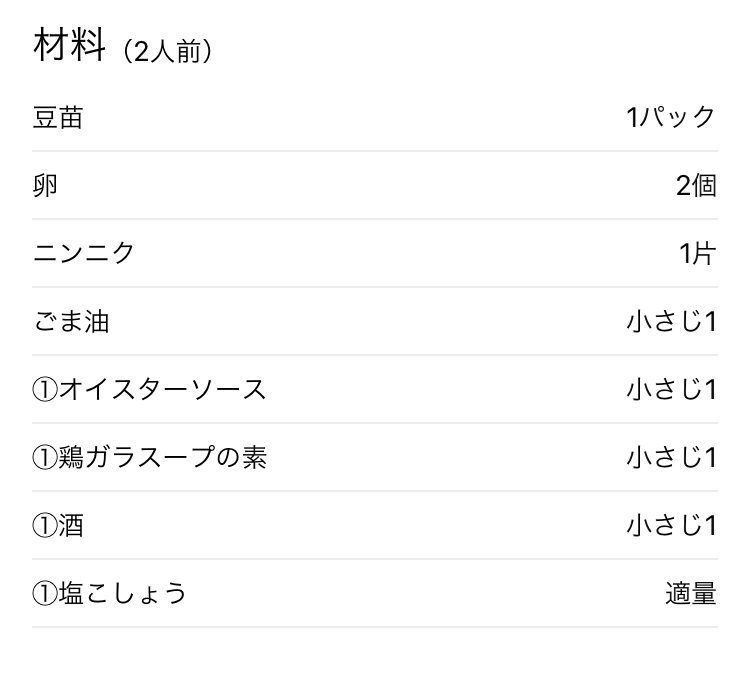Click the ① marker before 酒
The width and height of the screenshot is (750, 675).
(45, 525)
